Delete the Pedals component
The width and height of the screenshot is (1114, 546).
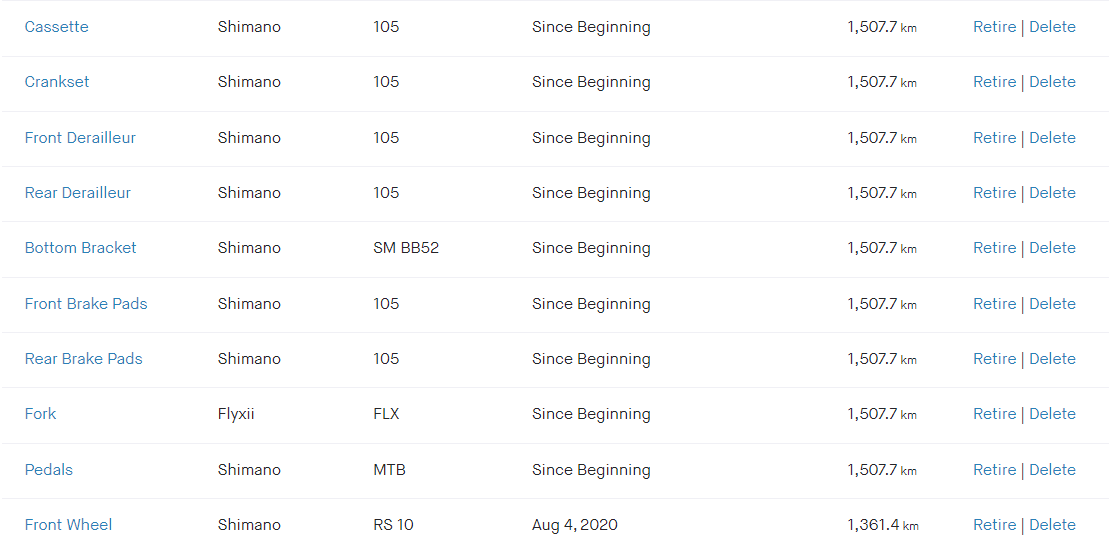coord(1052,470)
